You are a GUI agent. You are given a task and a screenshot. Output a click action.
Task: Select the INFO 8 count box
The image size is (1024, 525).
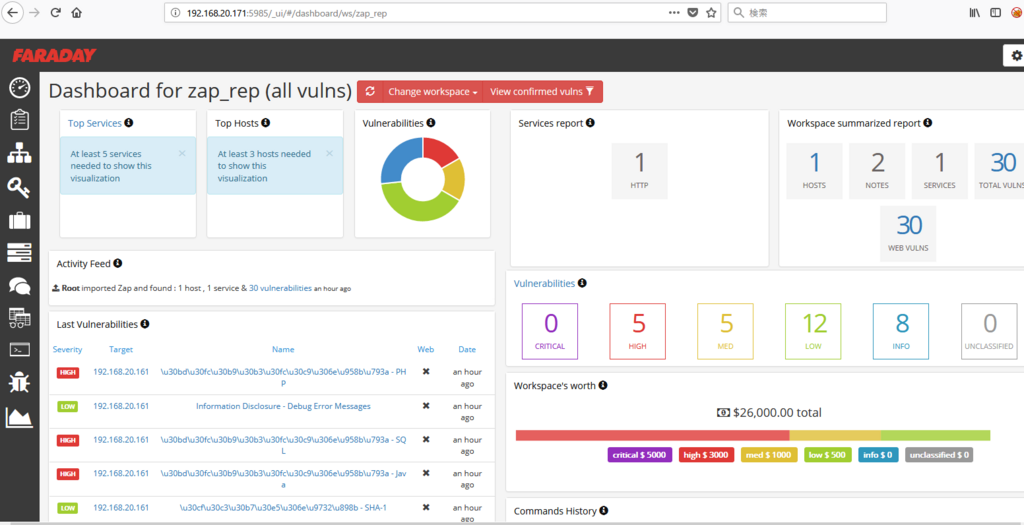pyautogui.click(x=901, y=331)
